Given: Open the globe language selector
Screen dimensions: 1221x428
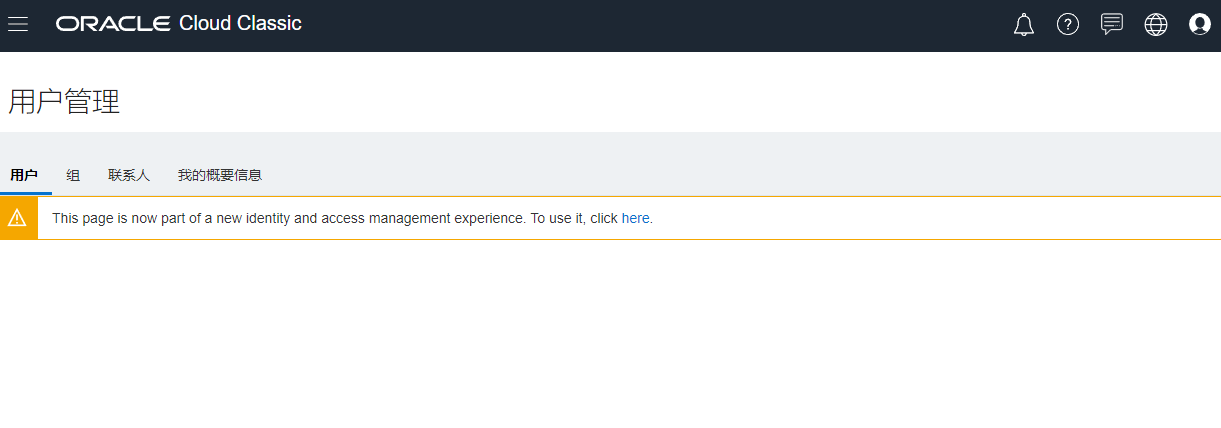Looking at the screenshot, I should tap(1156, 25).
